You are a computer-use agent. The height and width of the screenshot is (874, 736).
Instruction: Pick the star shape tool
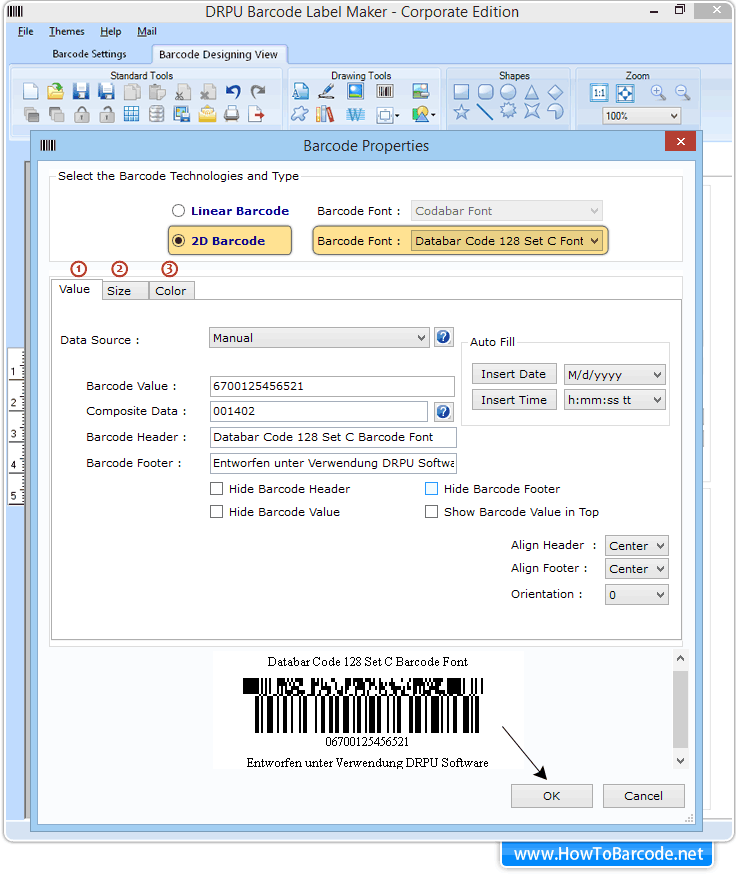pos(461,113)
